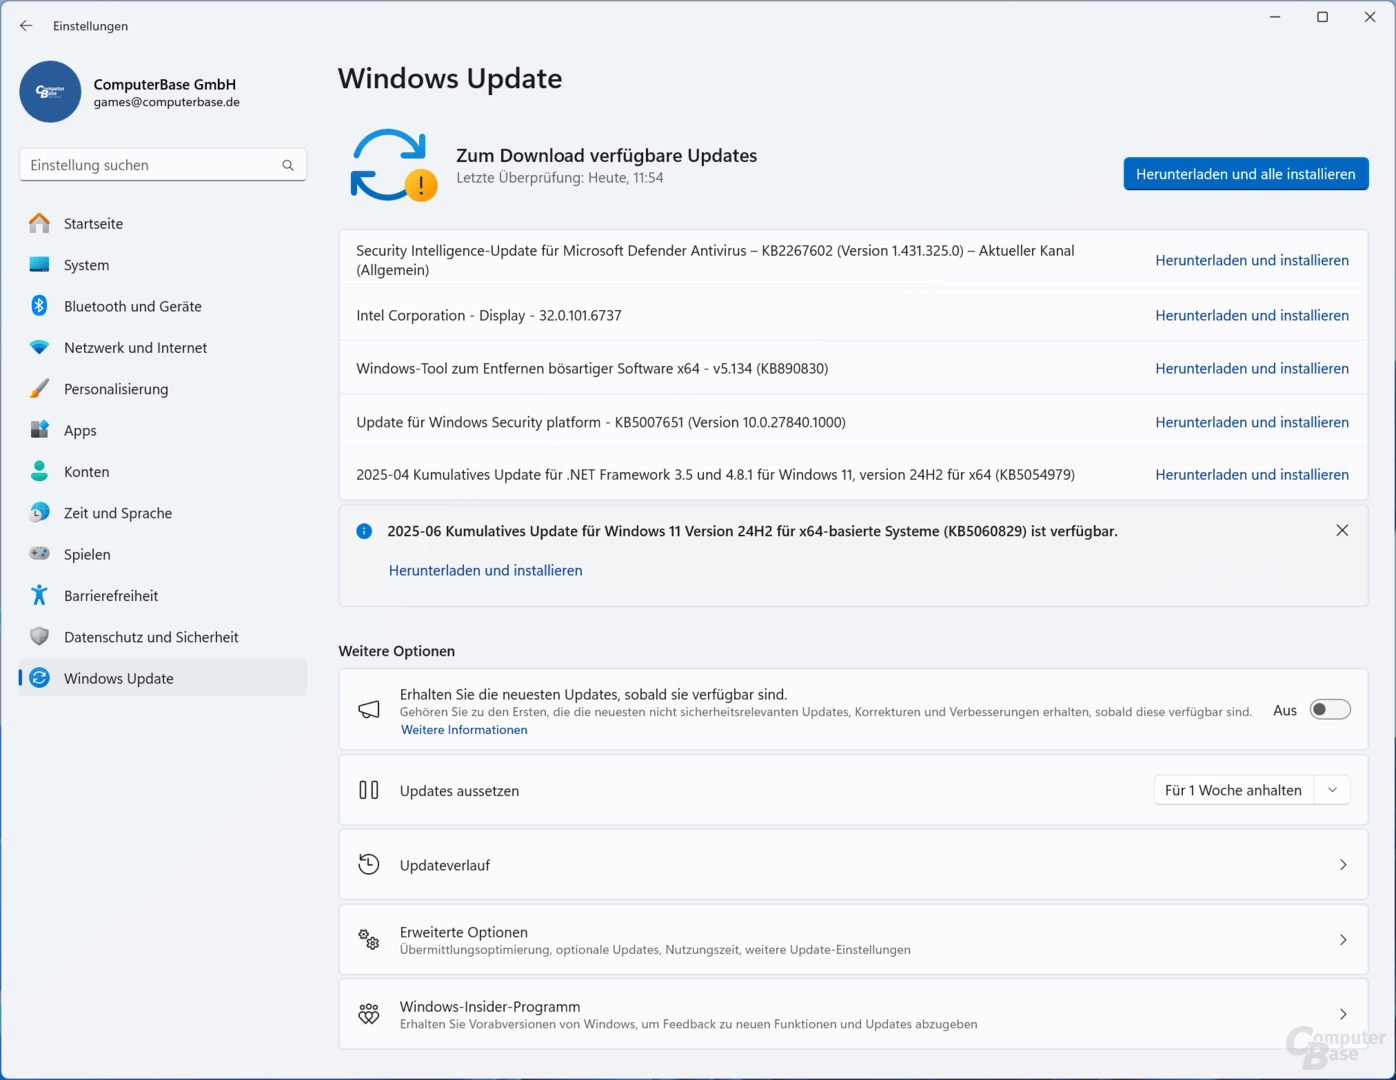Click the pause icon next to Updates aussetzen
Image resolution: width=1396 pixels, height=1080 pixels.
click(x=369, y=790)
